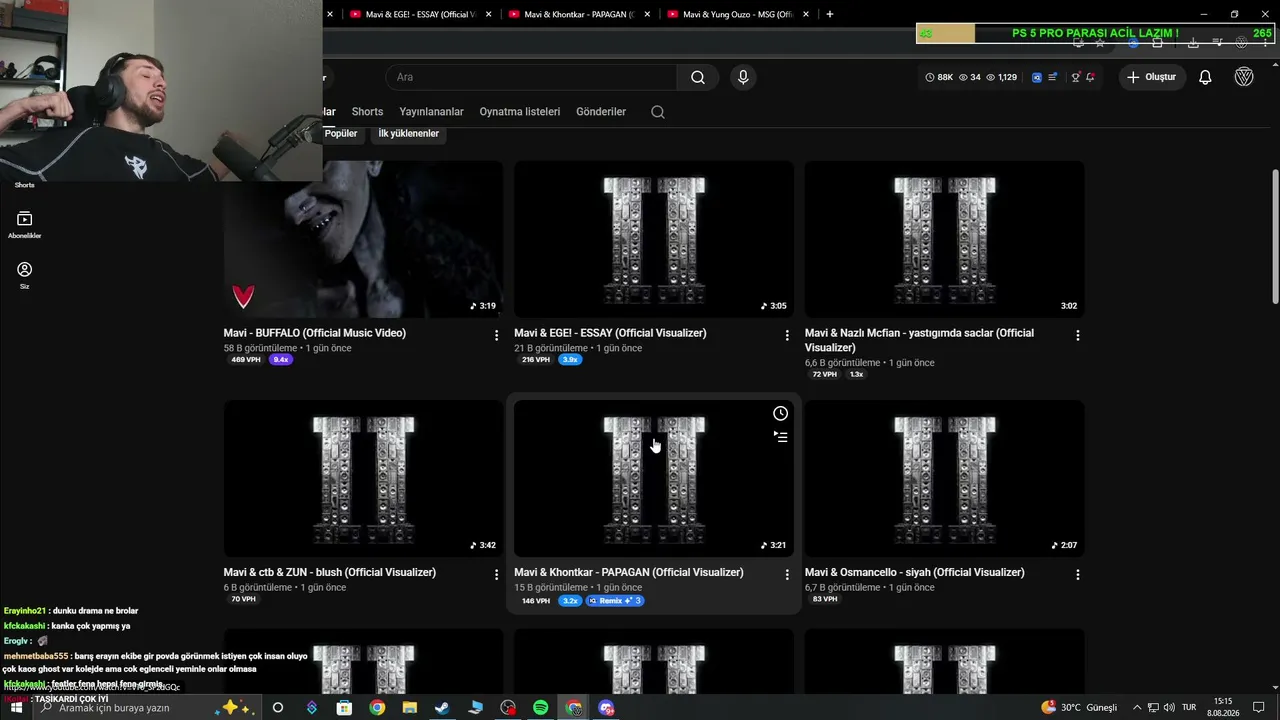Open Microsoft Store from the taskbar
Screen dimensions: 1280x720
[344, 708]
